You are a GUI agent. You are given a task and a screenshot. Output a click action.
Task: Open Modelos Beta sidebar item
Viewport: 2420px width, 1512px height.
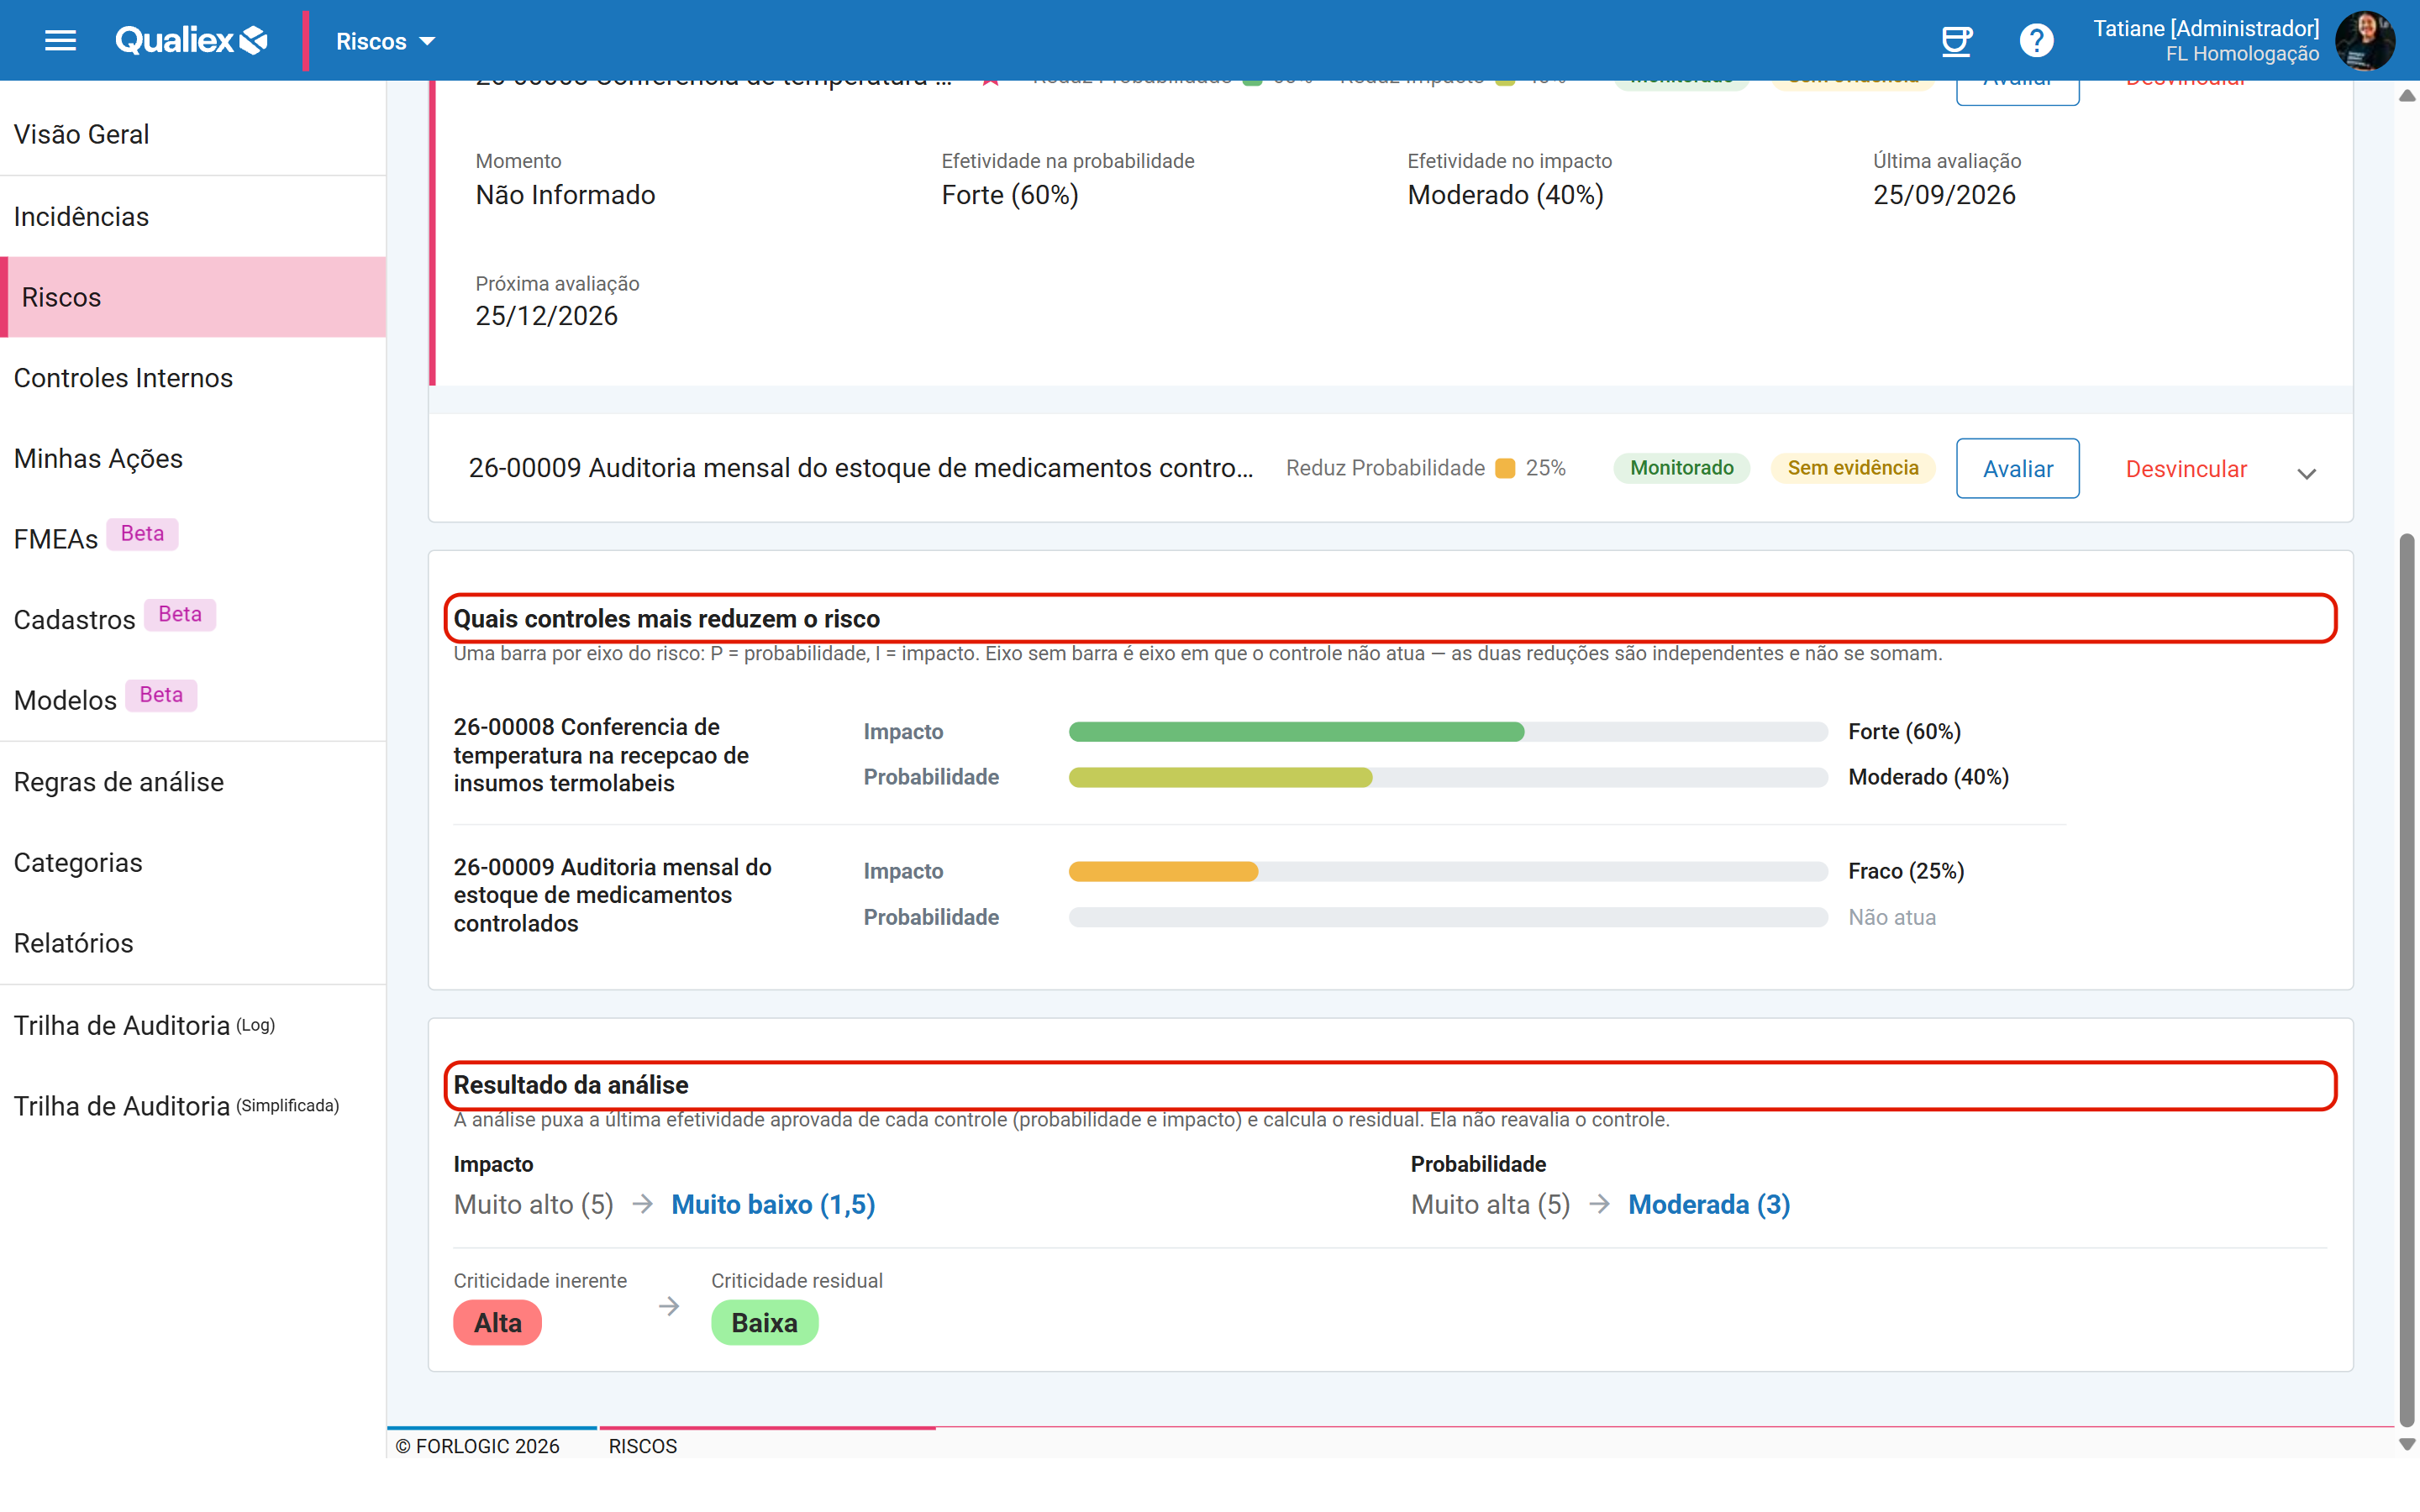(193, 699)
